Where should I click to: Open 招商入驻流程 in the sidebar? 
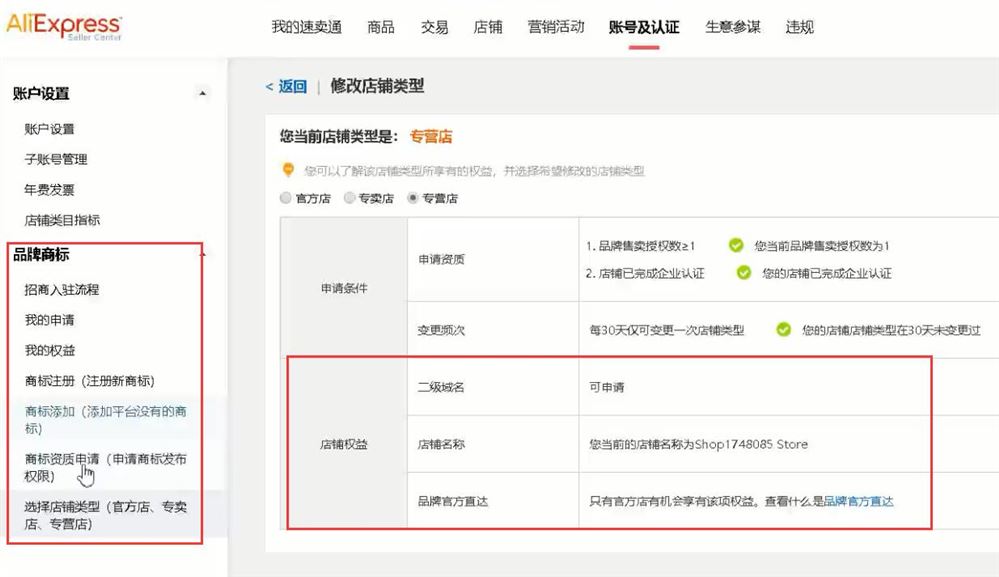pyautogui.click(x=62, y=290)
